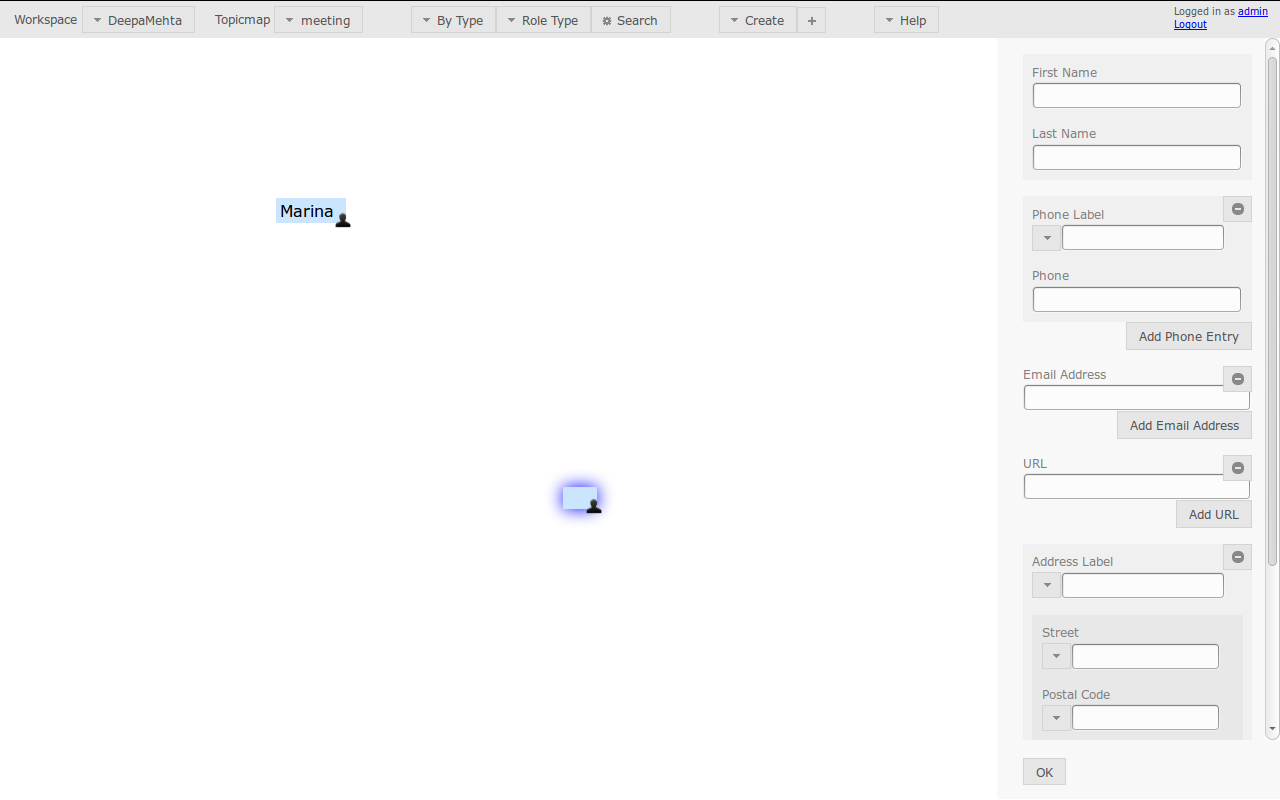Screen dimensions: 1280x800
Task: Focus the Address Label text field
Action: pos(1143,585)
